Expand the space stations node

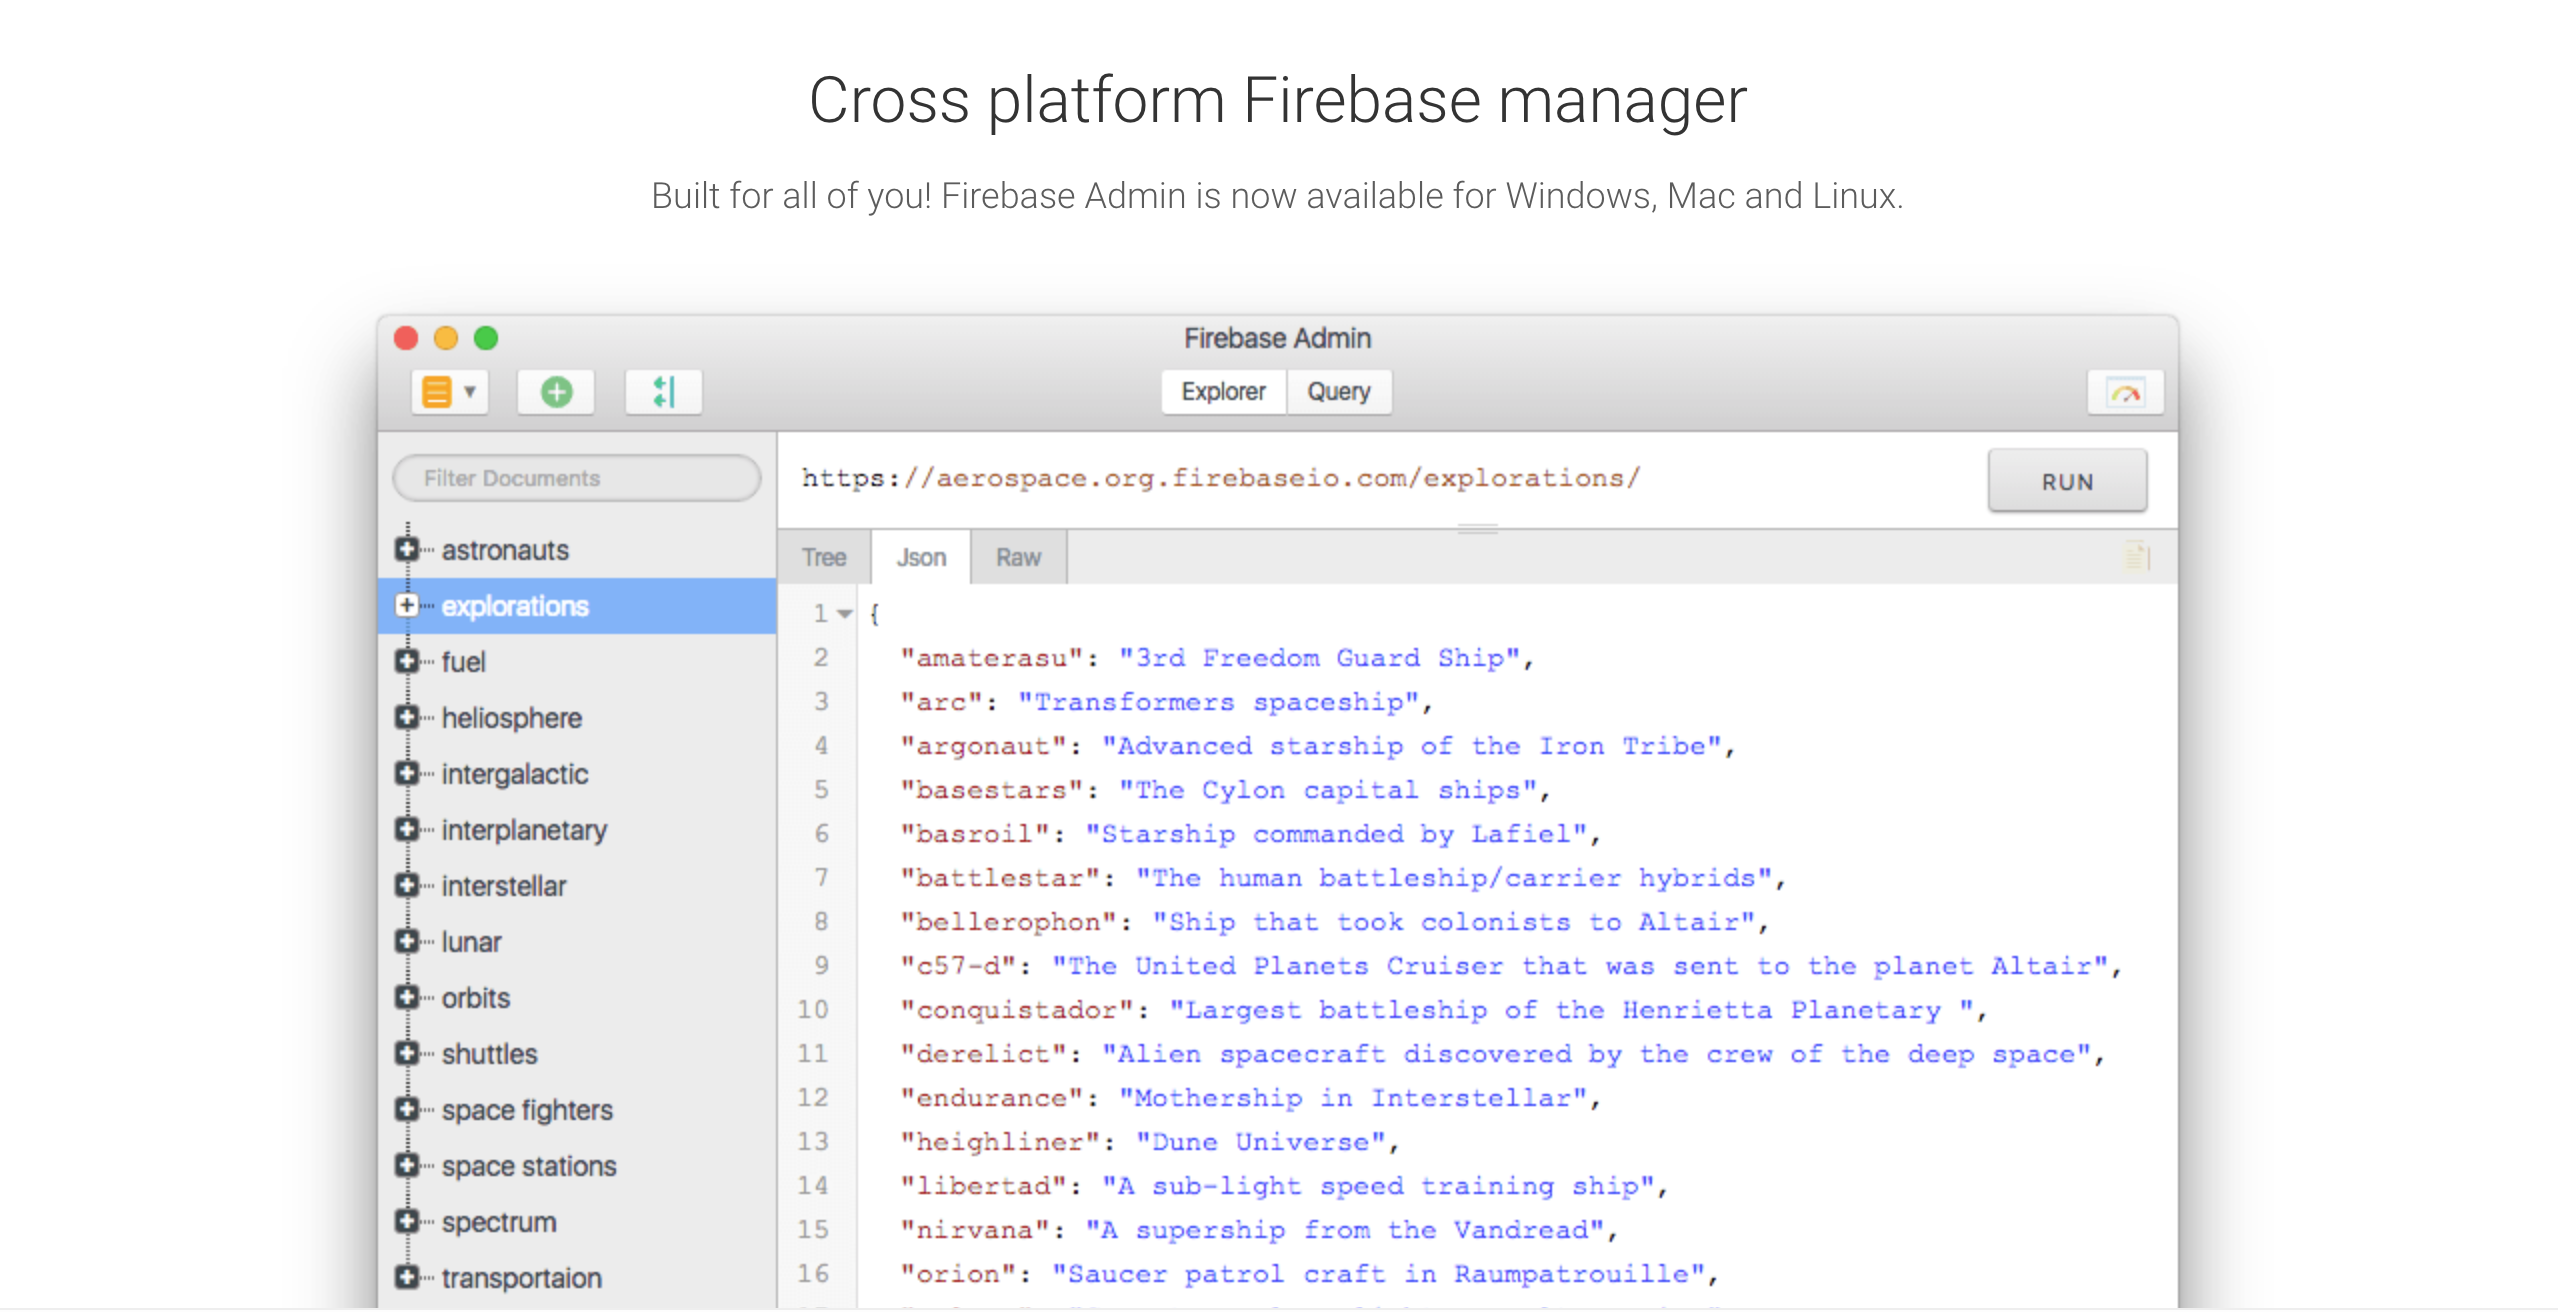(406, 1165)
